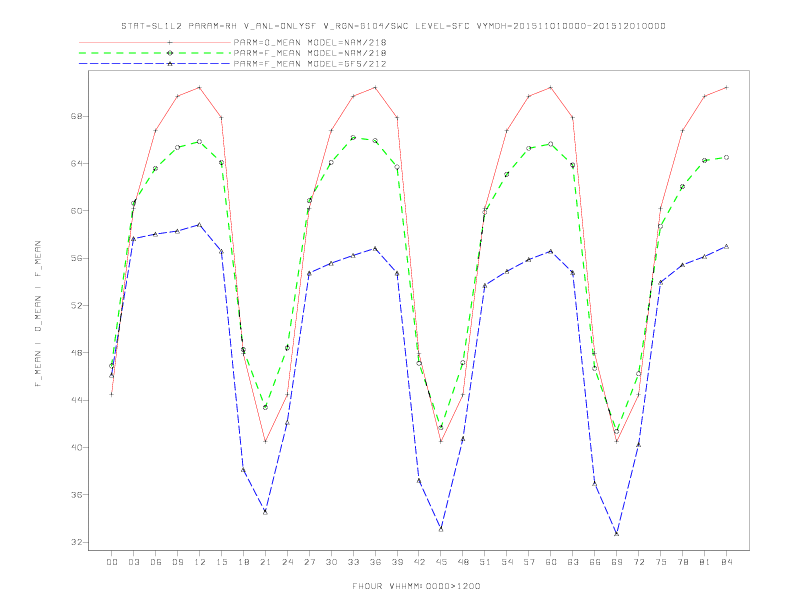Click x-axis tick label 72

coord(639,562)
